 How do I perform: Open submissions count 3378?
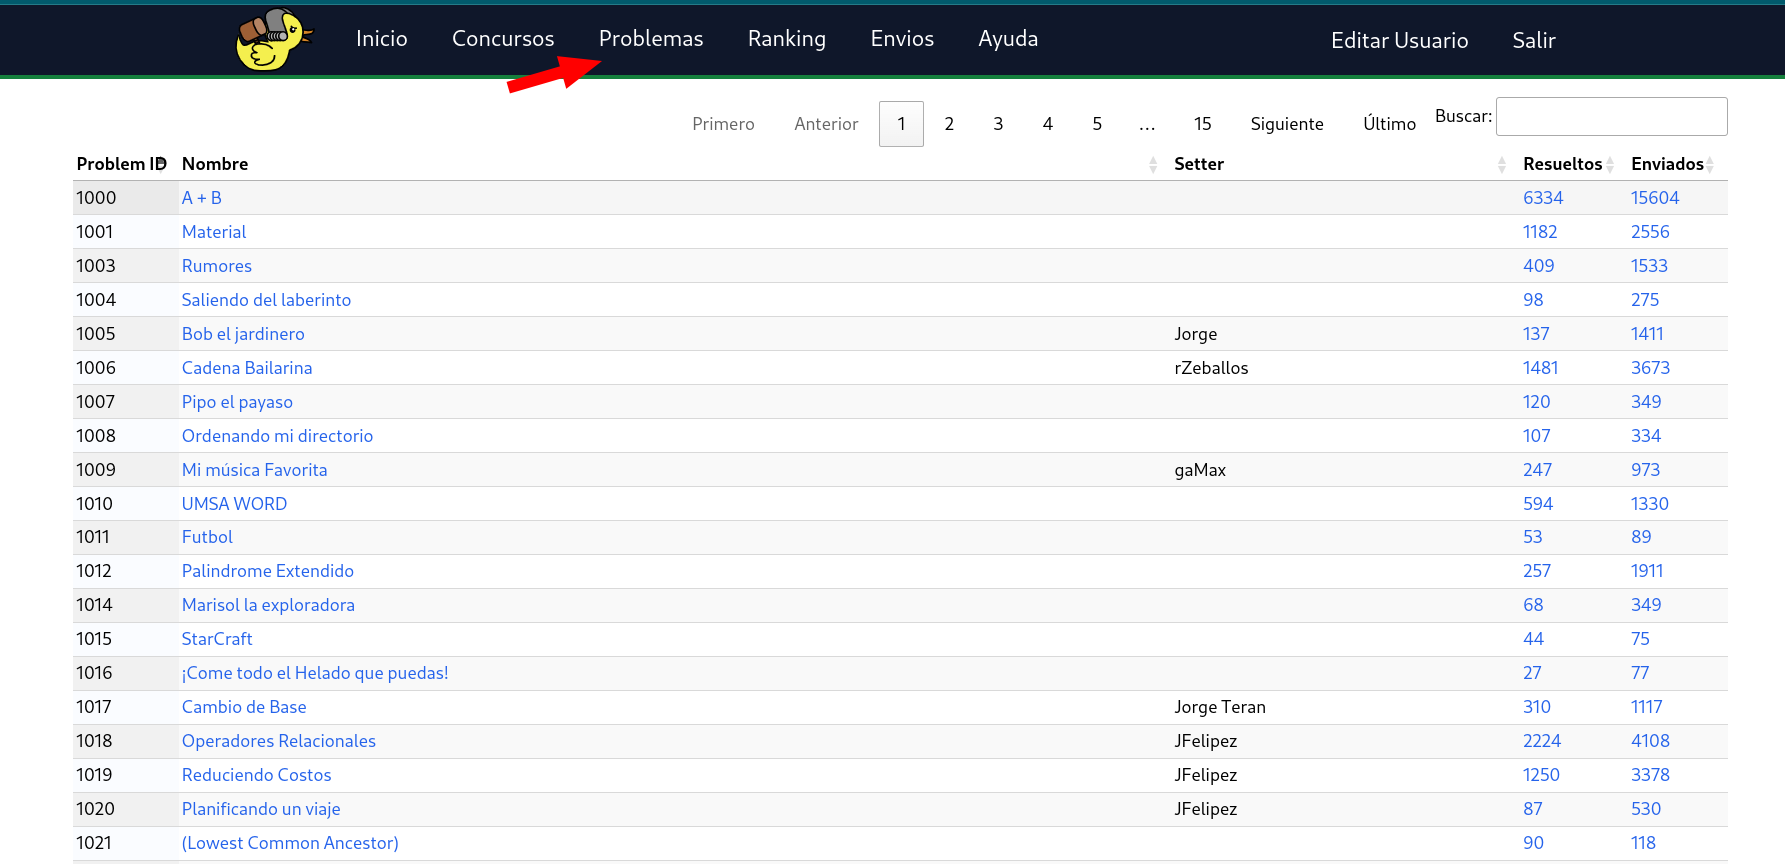click(x=1650, y=775)
